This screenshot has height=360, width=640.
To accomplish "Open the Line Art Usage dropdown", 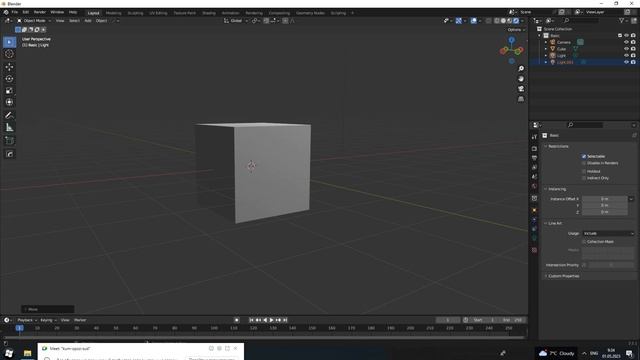I will [x=608, y=233].
